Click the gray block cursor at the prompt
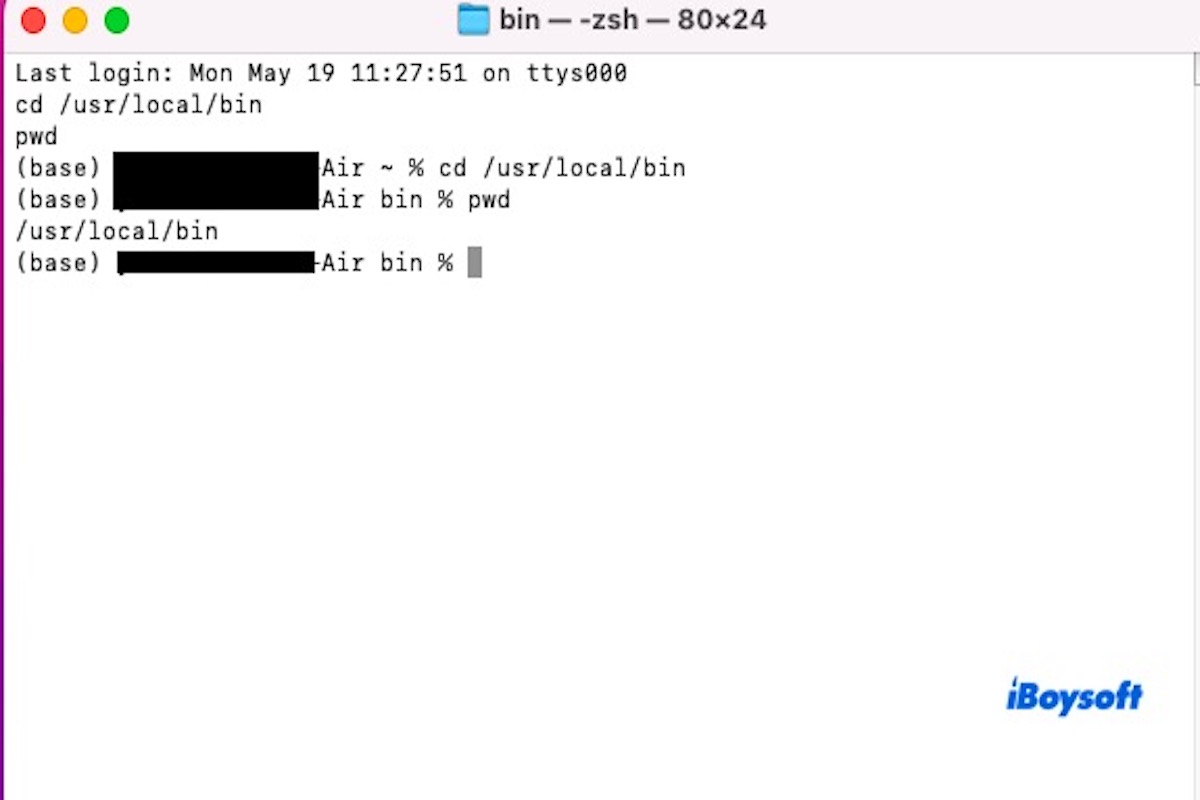The height and width of the screenshot is (800, 1200). [x=475, y=262]
